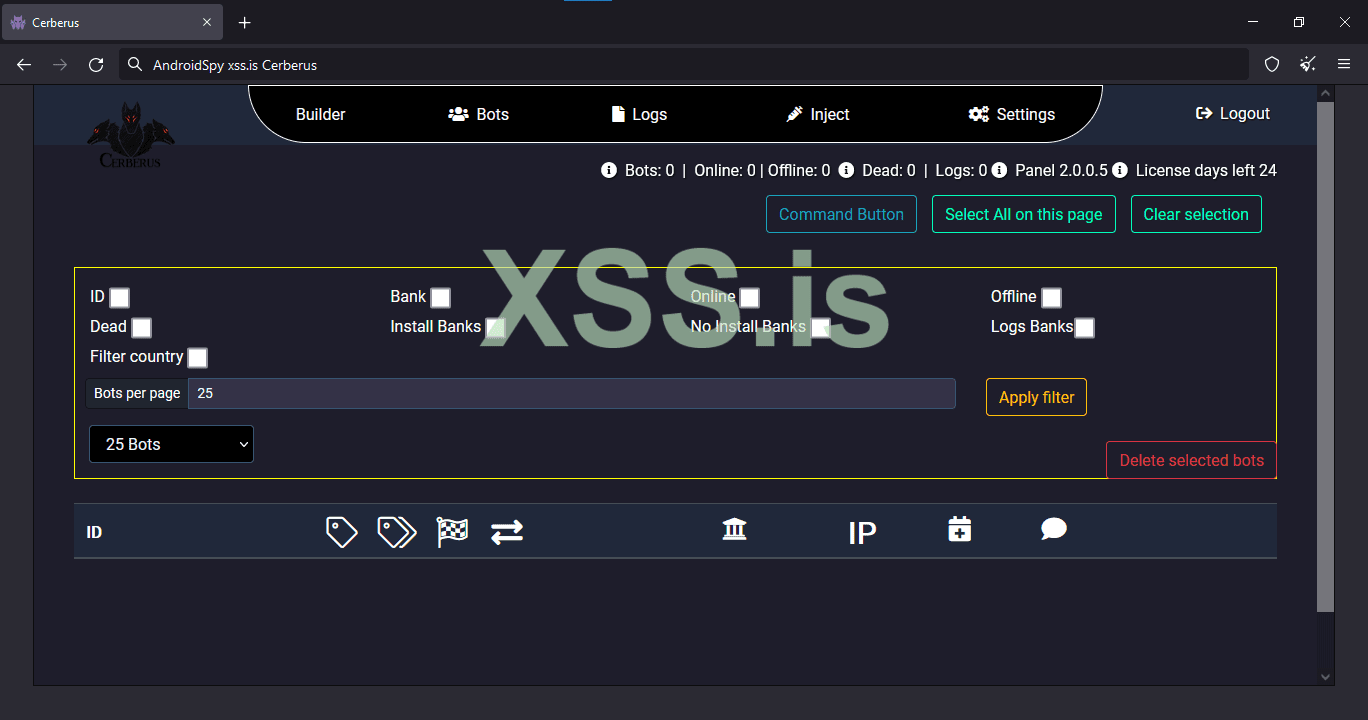Go back using the browser back arrow
Viewport: 1368px width, 720px height.
pyautogui.click(x=24, y=65)
